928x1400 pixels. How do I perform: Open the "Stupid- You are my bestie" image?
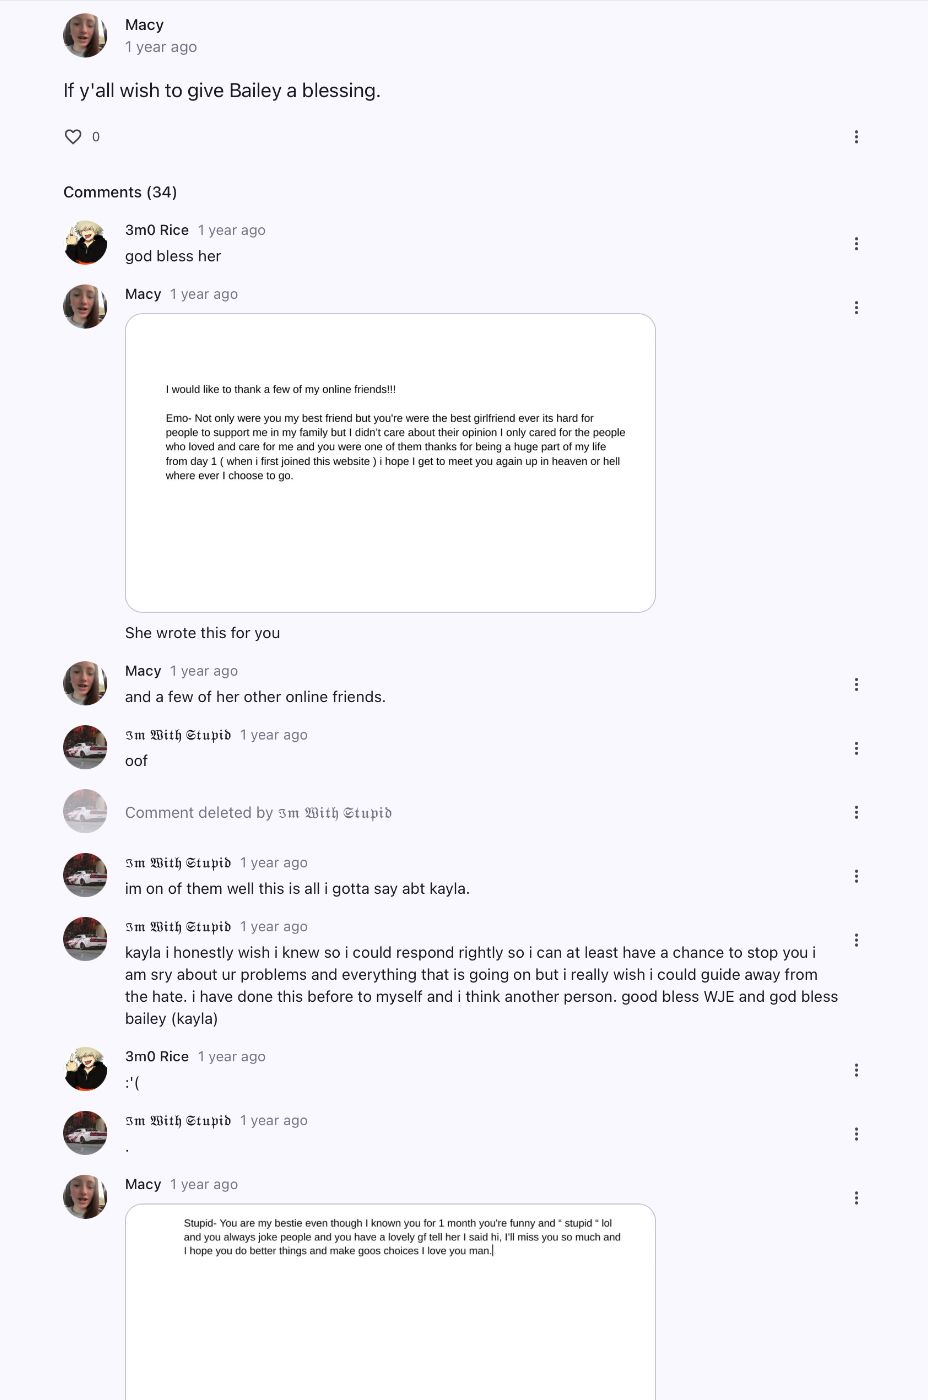390,1300
